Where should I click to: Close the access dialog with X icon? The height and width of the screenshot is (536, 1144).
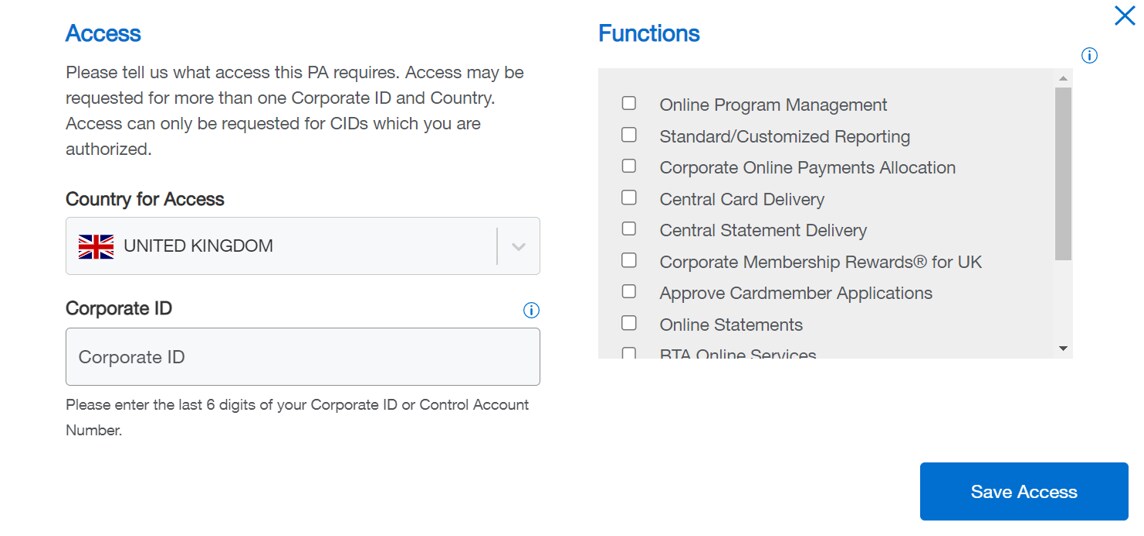pyautogui.click(x=1125, y=15)
